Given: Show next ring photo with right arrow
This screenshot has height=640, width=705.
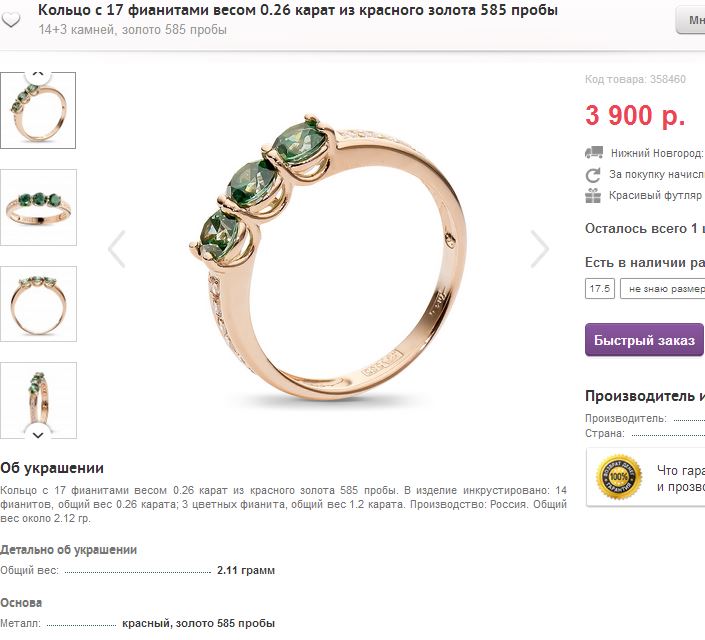Looking at the screenshot, I should pyautogui.click(x=540, y=249).
